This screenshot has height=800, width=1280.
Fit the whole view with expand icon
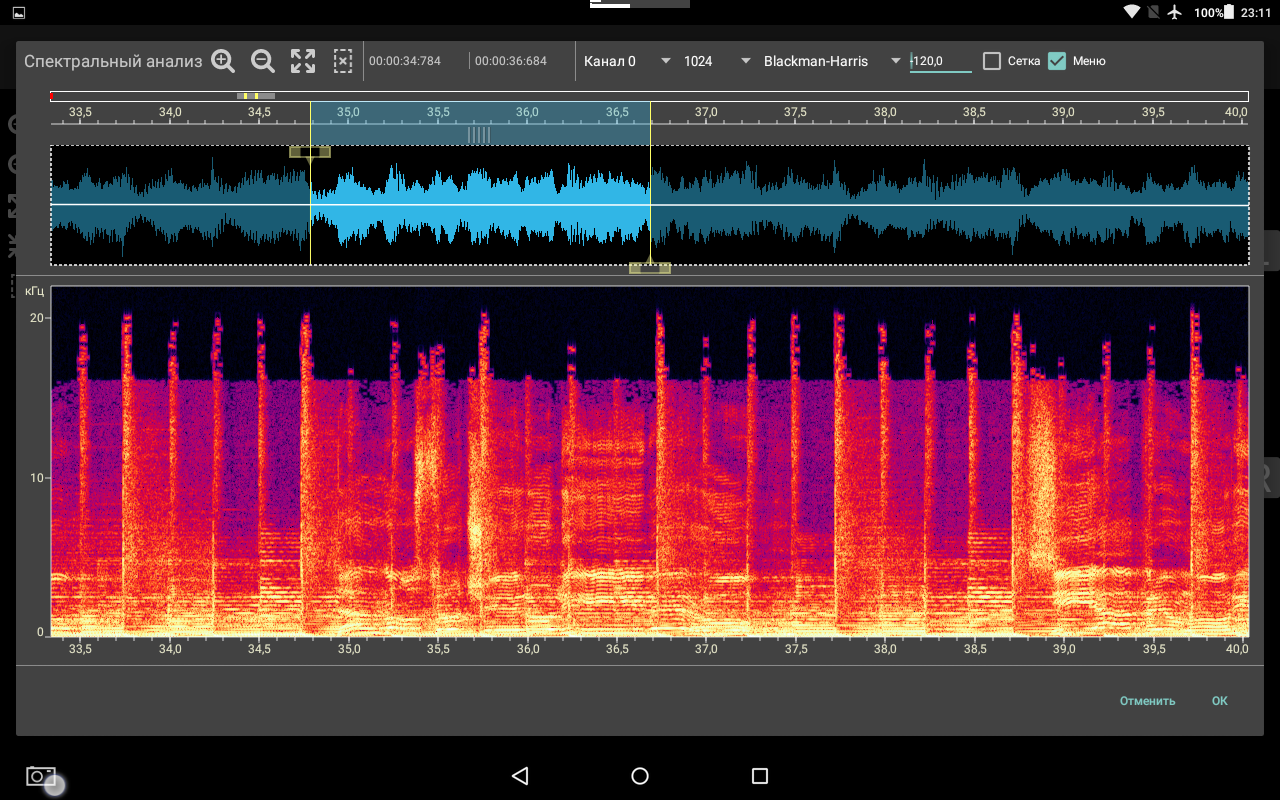303,61
